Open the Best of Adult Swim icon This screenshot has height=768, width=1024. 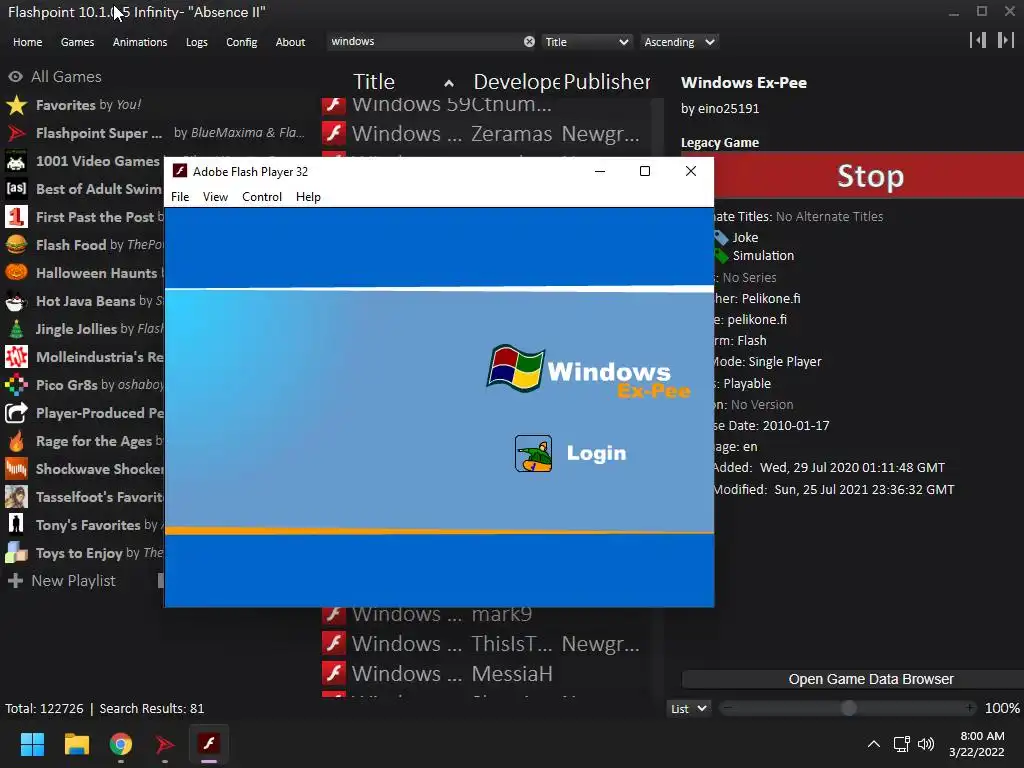pyautogui.click(x=16, y=189)
